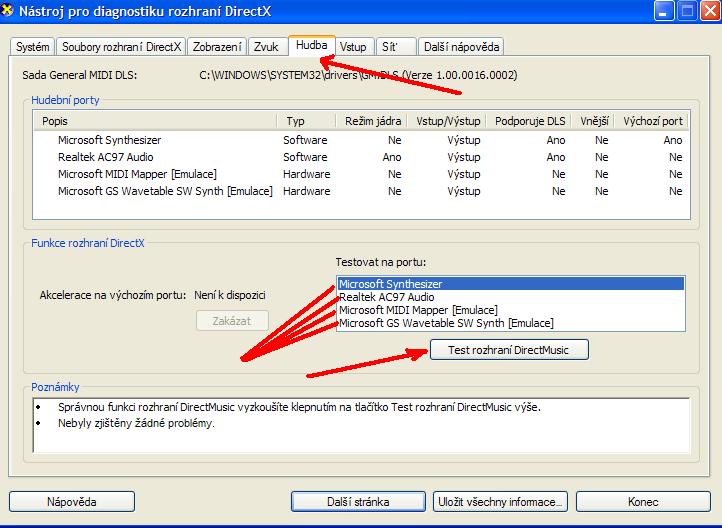
Task: Select the Hudba tab
Action: pyautogui.click(x=311, y=45)
